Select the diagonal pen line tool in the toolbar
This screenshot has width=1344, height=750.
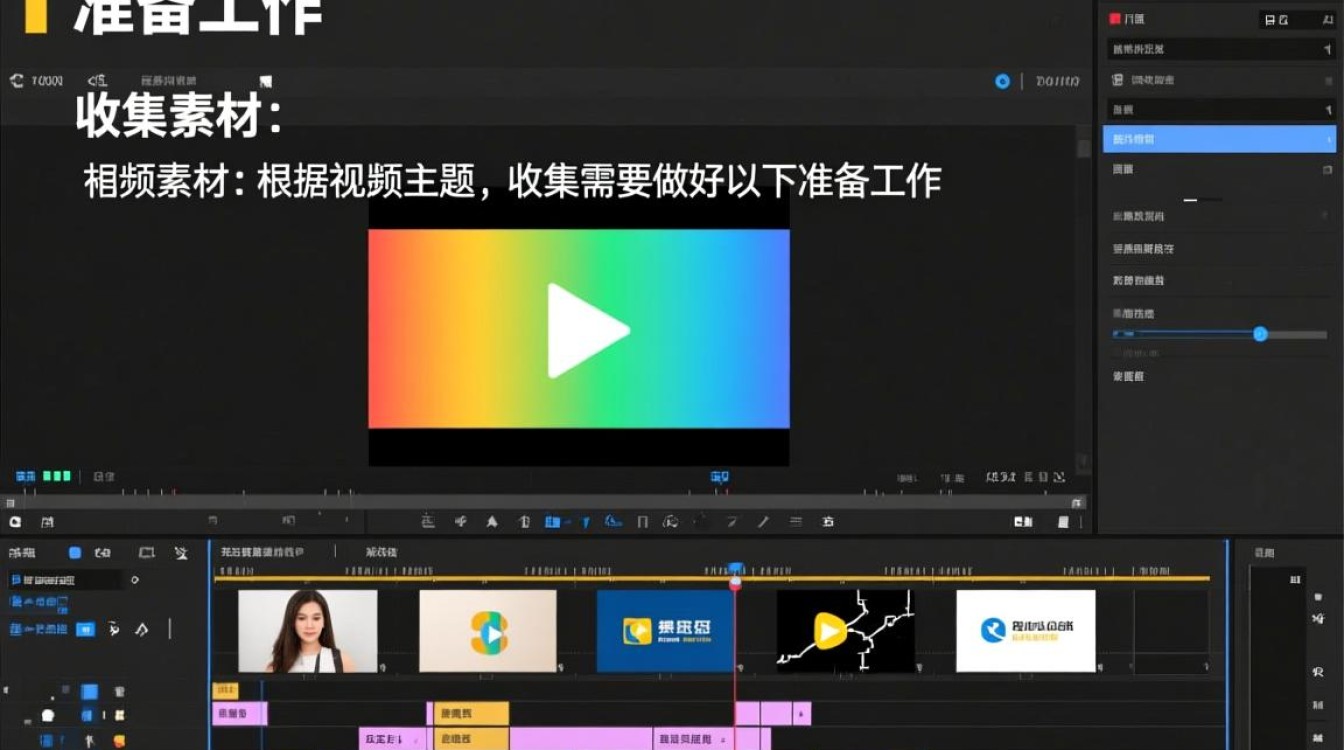coord(763,521)
